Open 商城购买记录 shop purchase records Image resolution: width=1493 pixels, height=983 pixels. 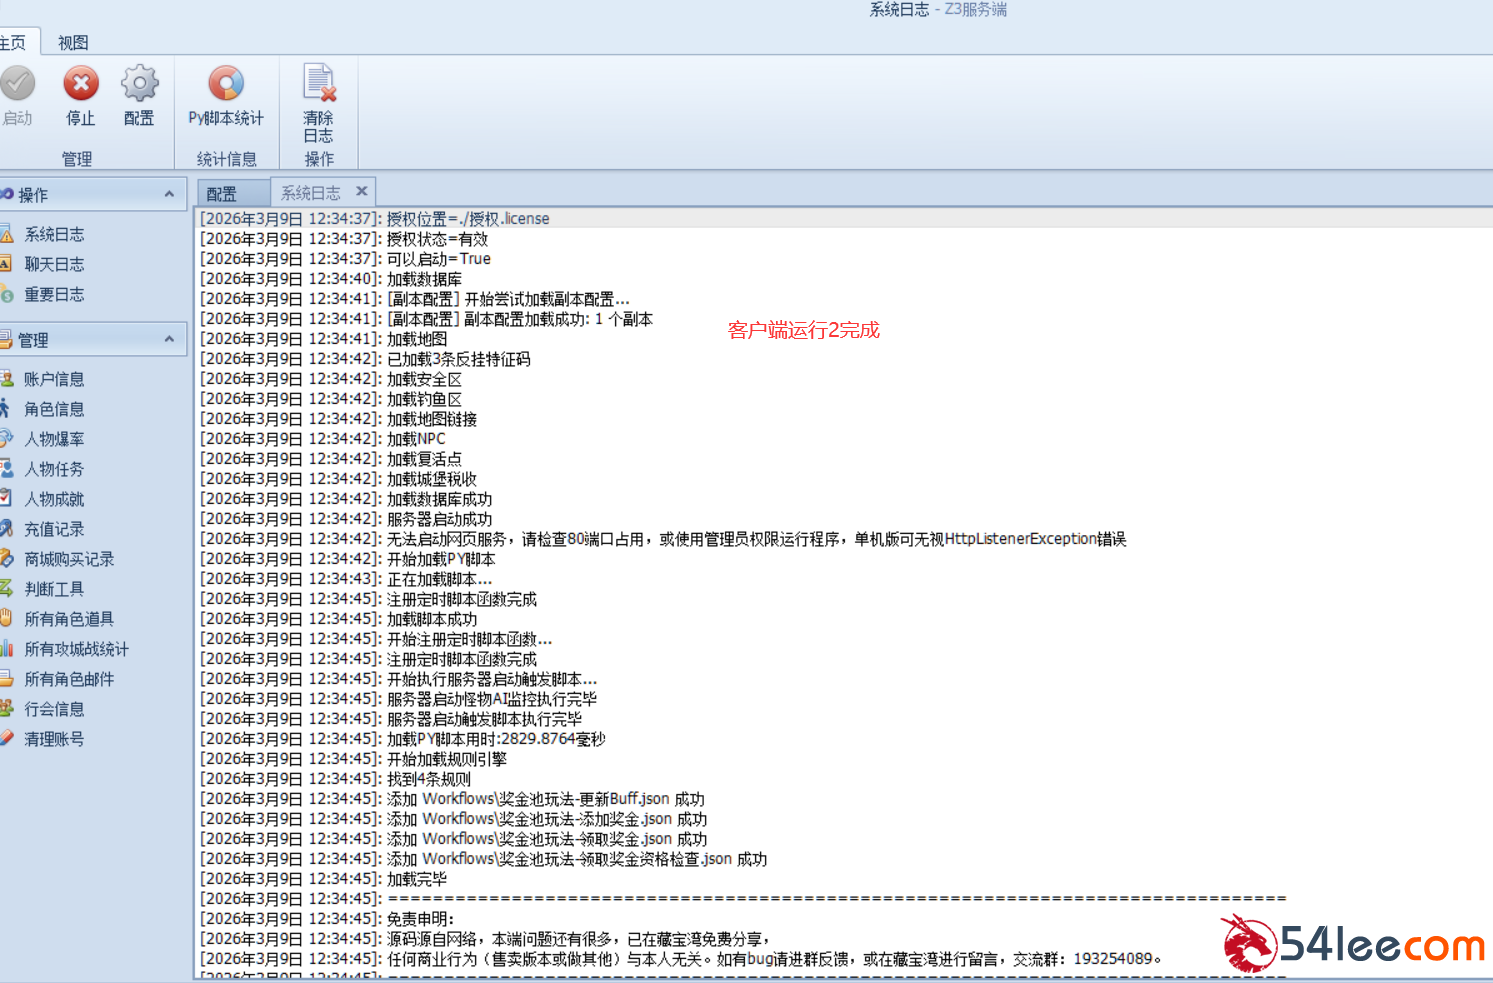(69, 559)
